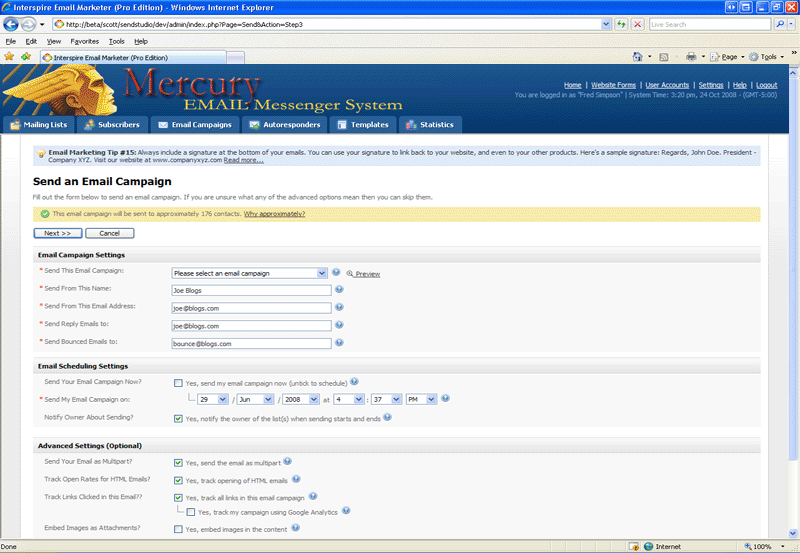Open the Templates tab

click(363, 124)
